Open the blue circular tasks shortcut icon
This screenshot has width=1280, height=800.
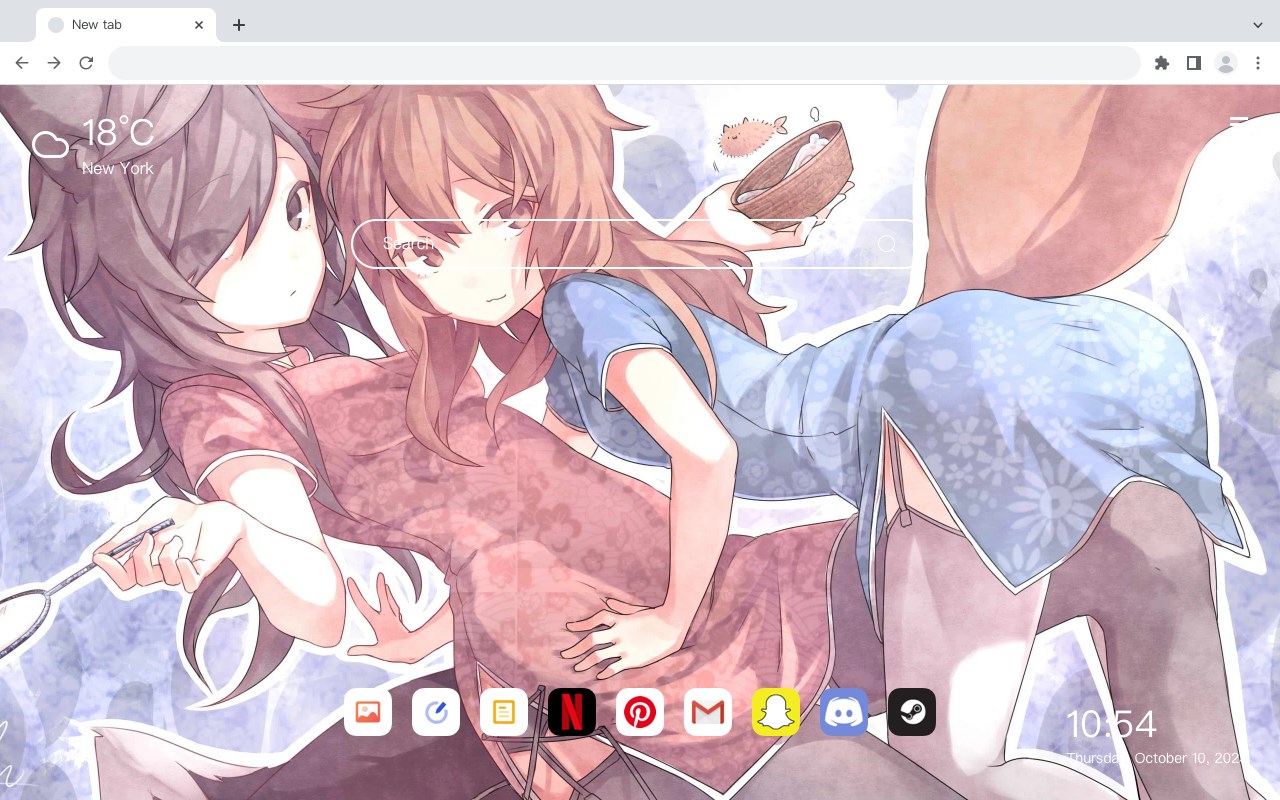click(436, 712)
